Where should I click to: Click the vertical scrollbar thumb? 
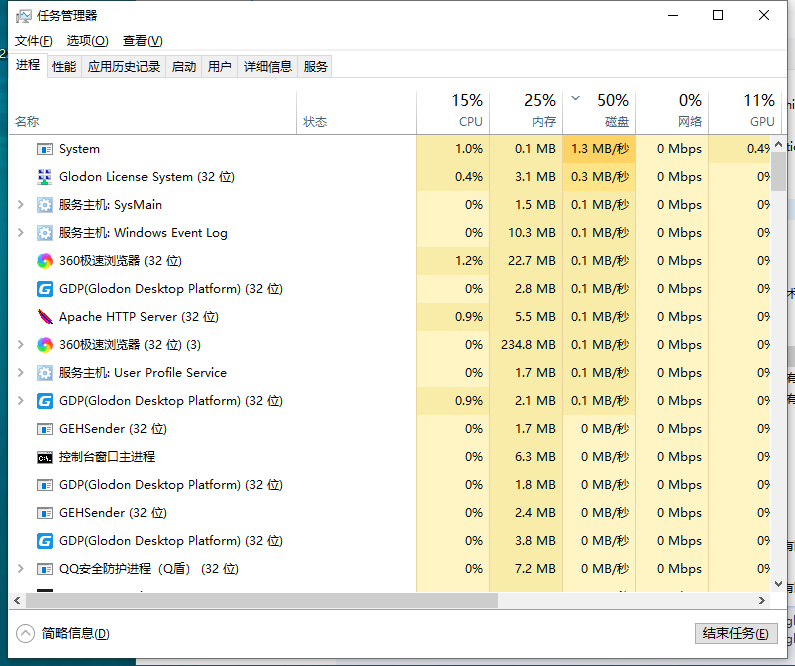(x=778, y=171)
